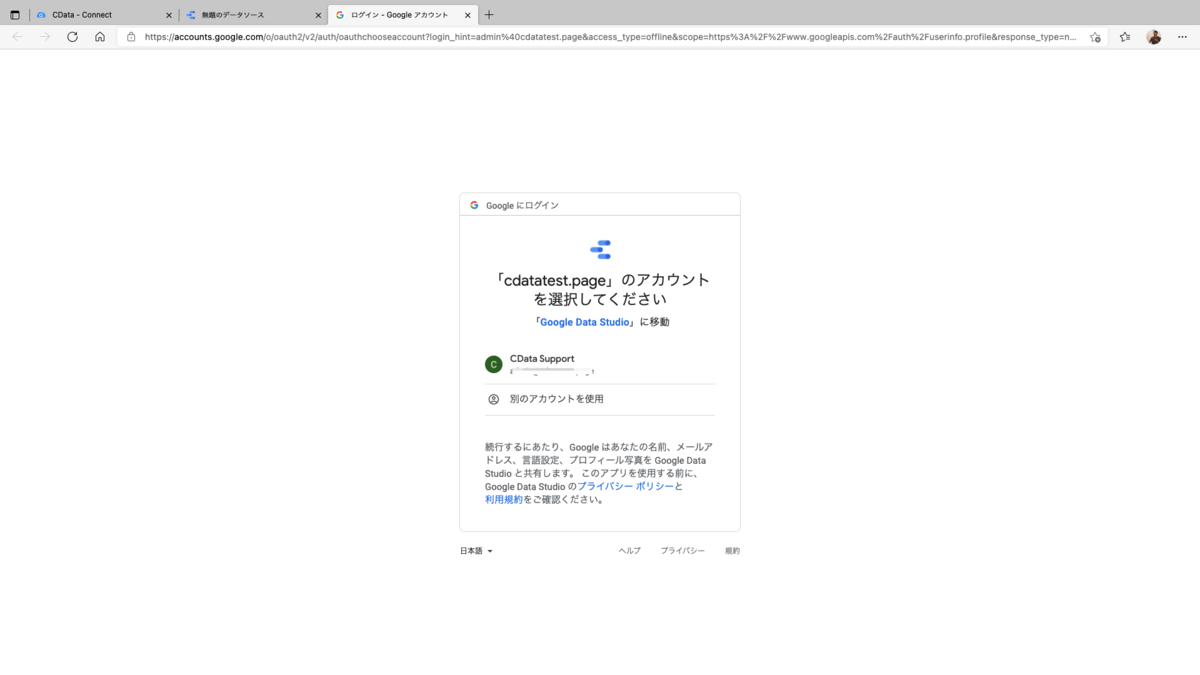The height and width of the screenshot is (675, 1200).
Task: Select the ログイン - Google アカウント tab
Action: coord(403,15)
